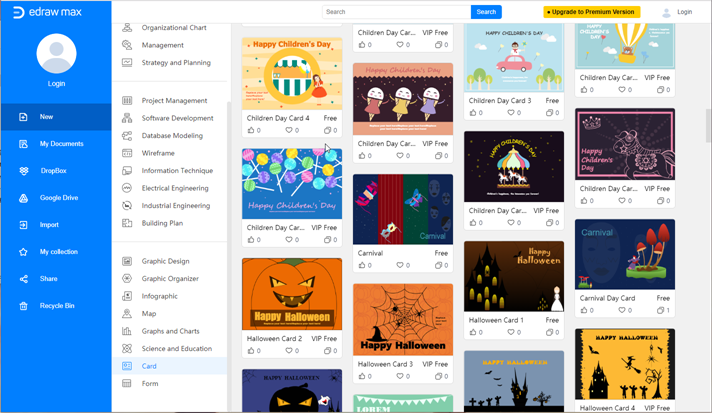
Task: Click Login under the avatar
Action: pos(56,84)
